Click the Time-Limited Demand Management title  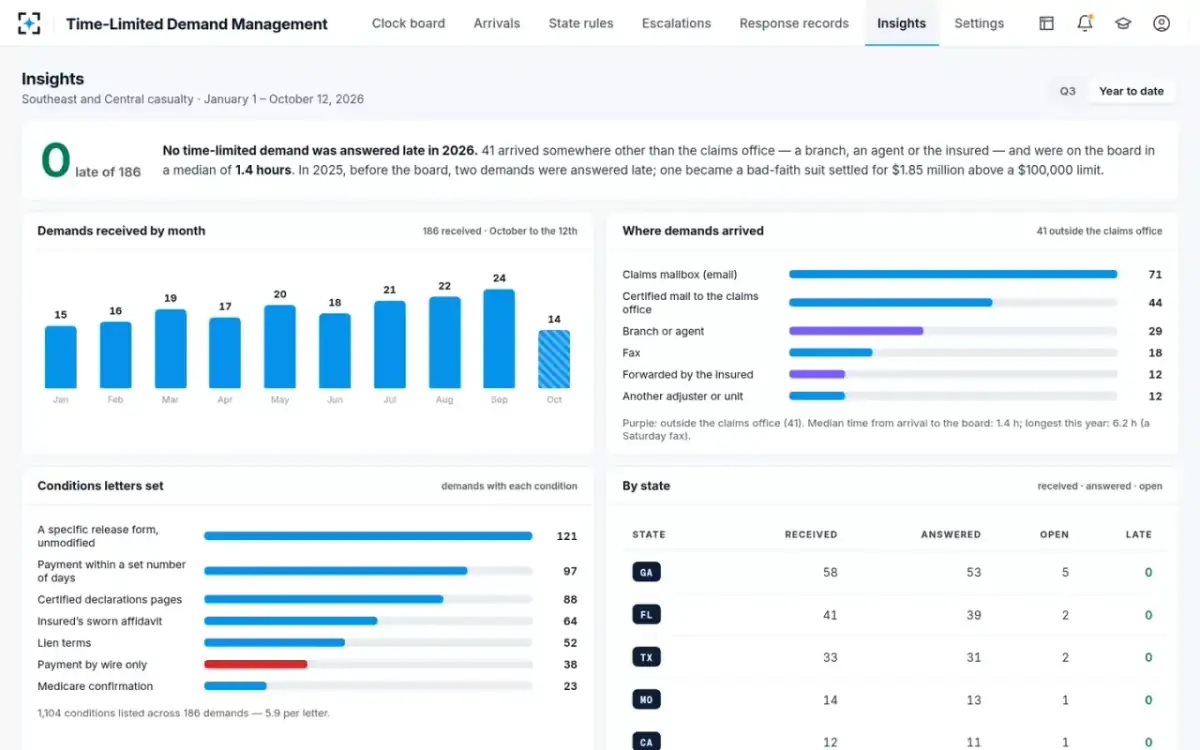click(197, 24)
